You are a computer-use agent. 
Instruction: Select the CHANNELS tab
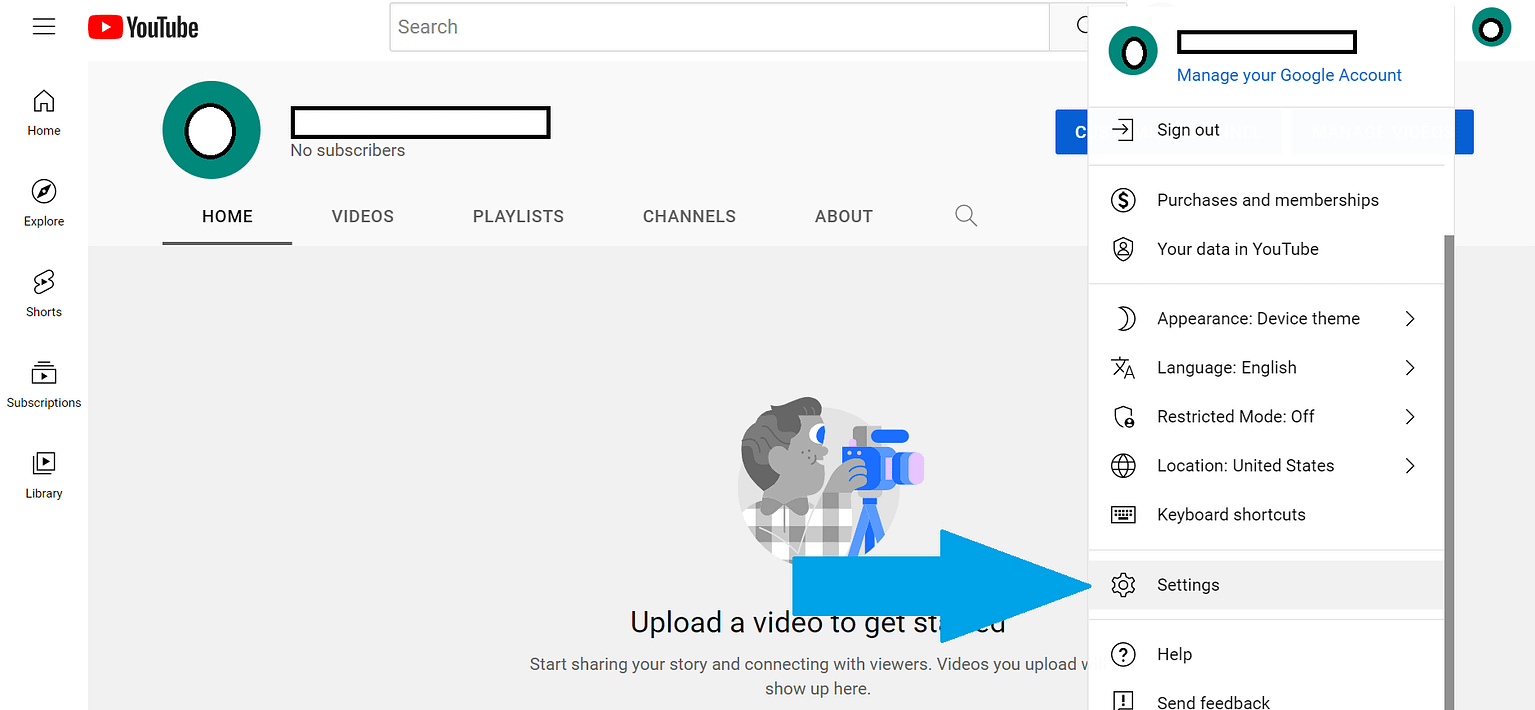[x=689, y=216]
